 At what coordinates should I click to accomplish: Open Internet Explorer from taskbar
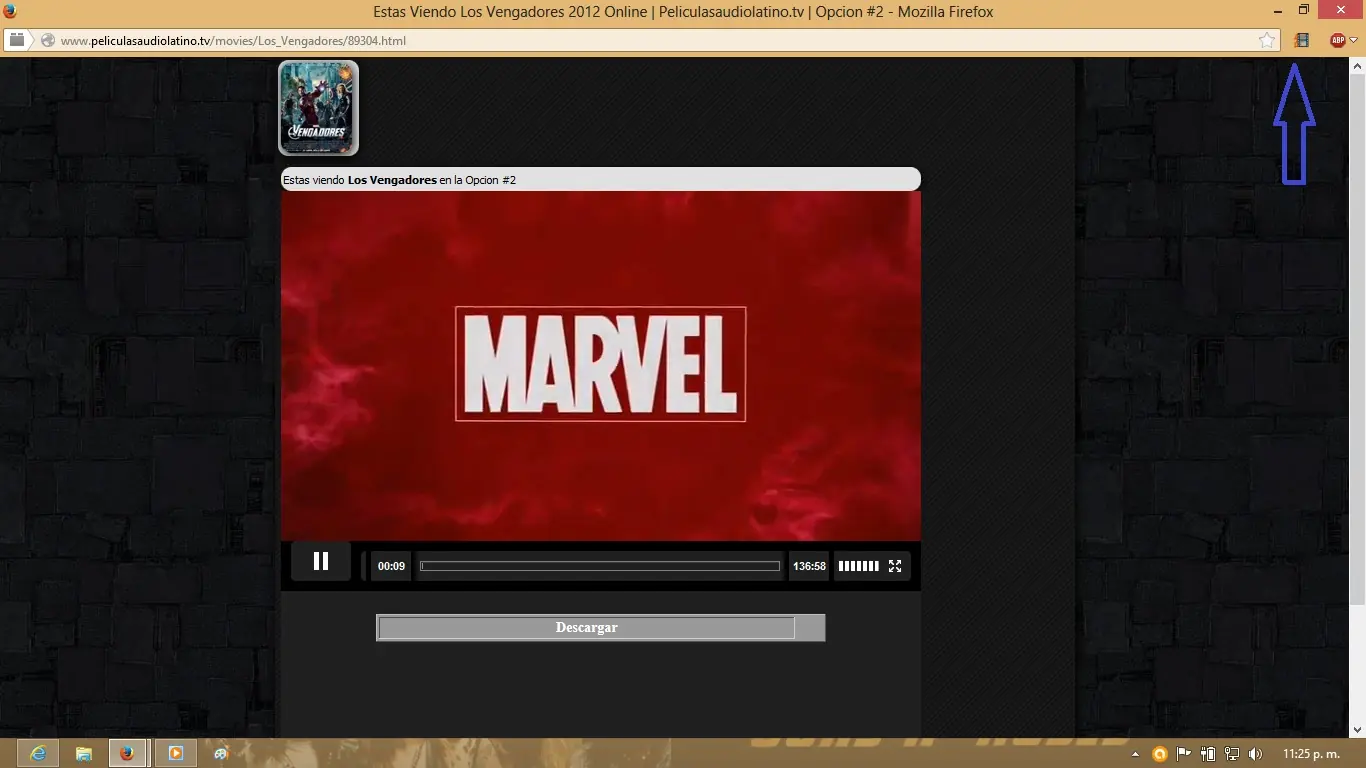pyautogui.click(x=38, y=753)
